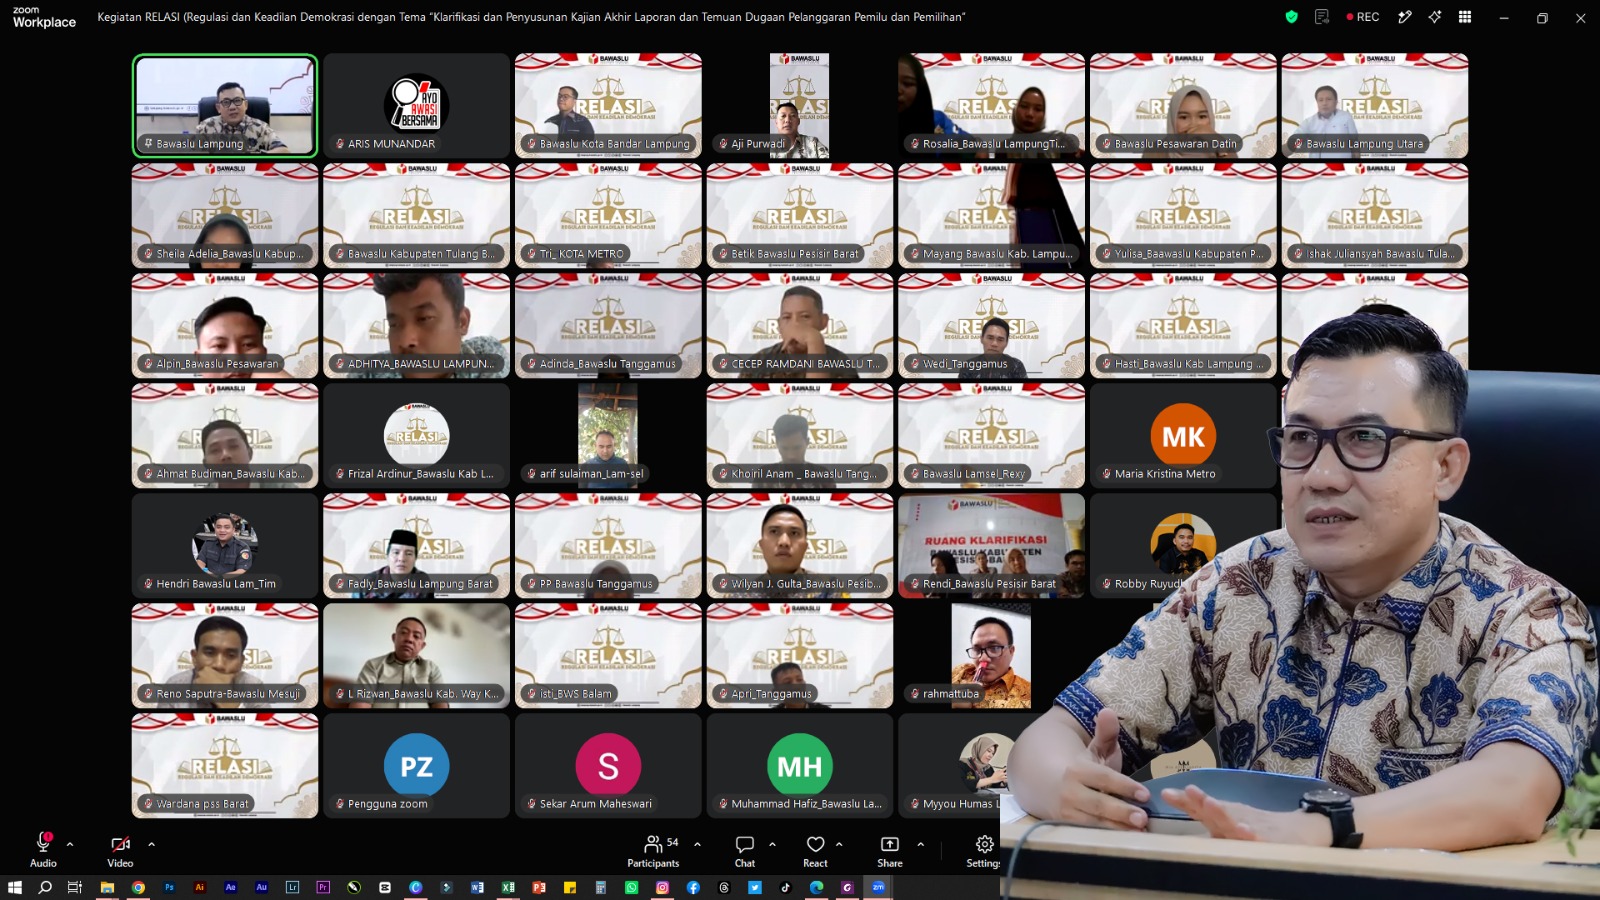The height and width of the screenshot is (900, 1600).
Task: Click the name label "Bawaslu Kota Bandar Lampung"
Action: click(614, 144)
